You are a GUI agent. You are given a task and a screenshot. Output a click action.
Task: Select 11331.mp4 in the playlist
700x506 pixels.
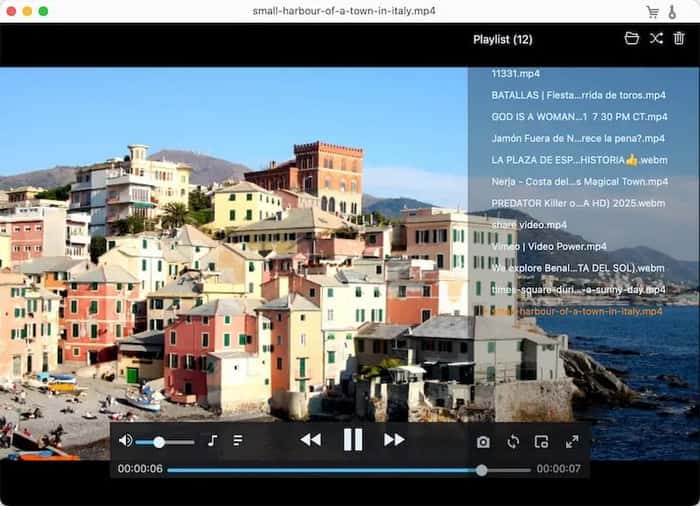516,74
